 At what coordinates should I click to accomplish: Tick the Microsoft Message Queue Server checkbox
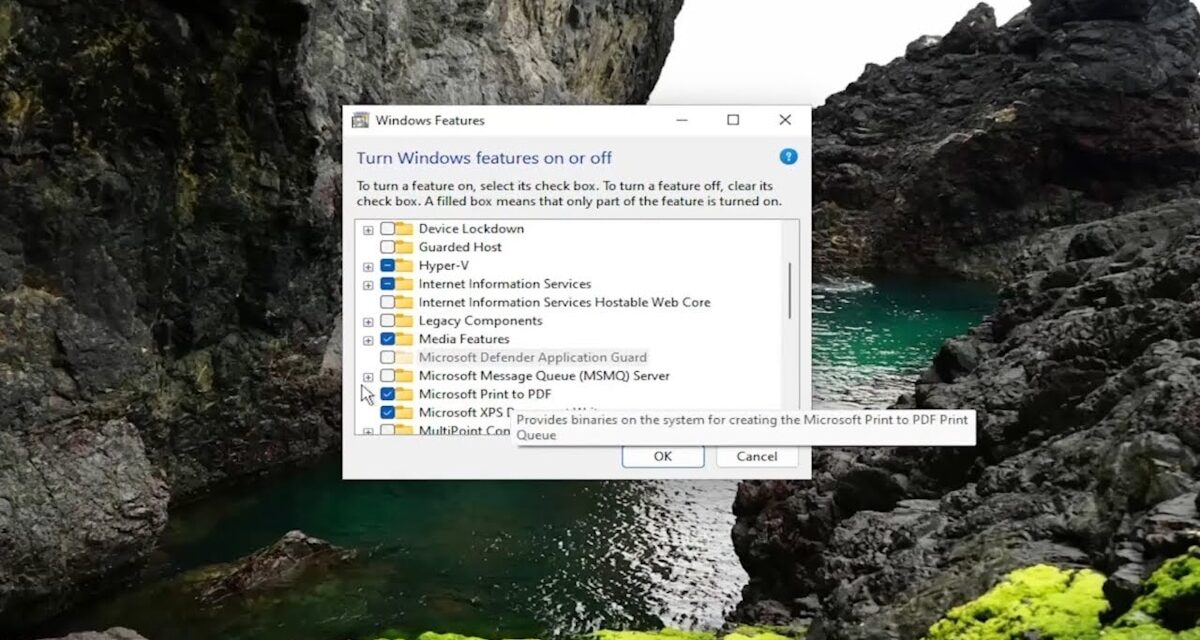tap(387, 376)
